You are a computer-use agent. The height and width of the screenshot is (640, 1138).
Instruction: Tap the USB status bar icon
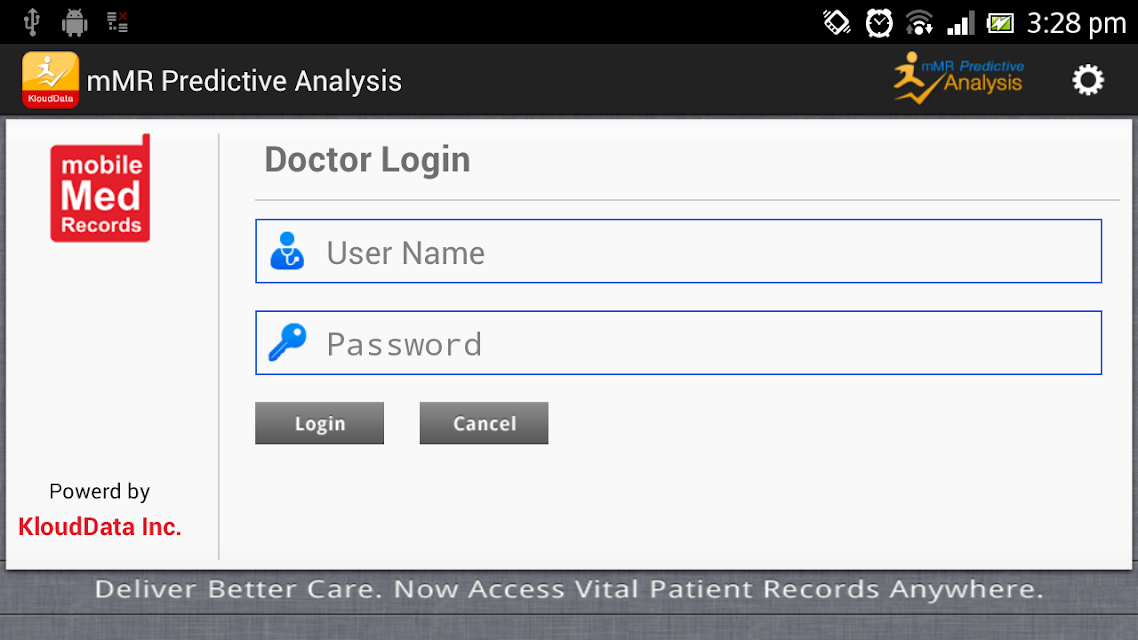[31, 22]
